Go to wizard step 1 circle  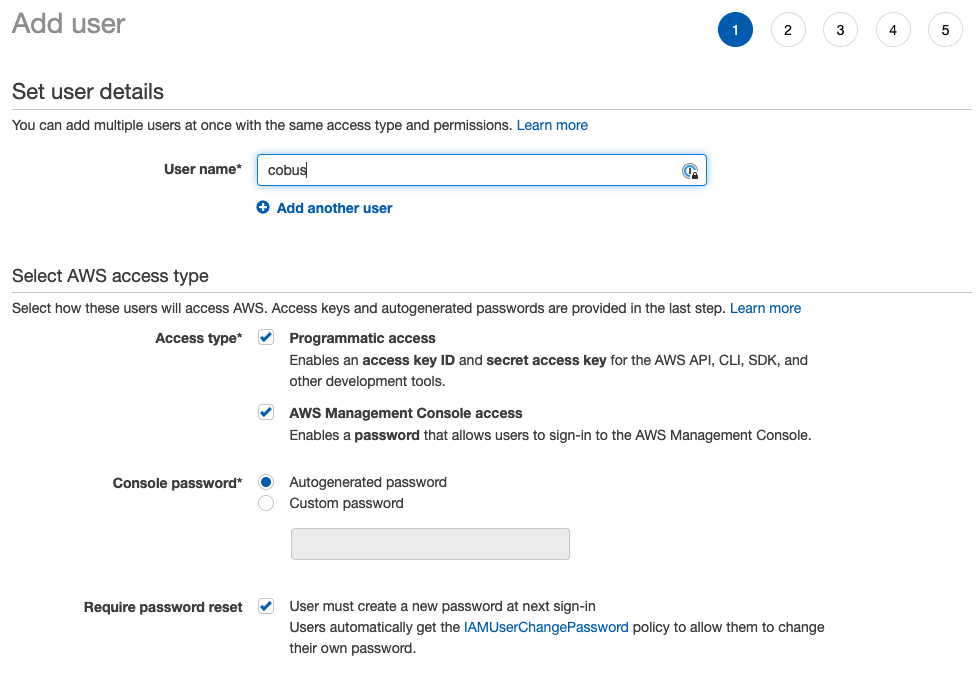[x=735, y=30]
